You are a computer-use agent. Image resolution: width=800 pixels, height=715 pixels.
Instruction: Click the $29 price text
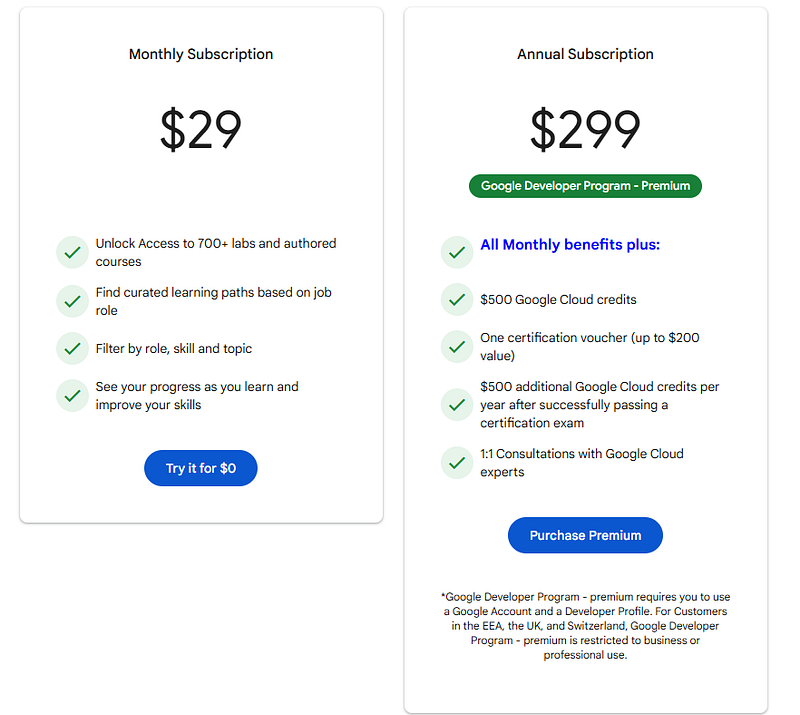click(200, 128)
